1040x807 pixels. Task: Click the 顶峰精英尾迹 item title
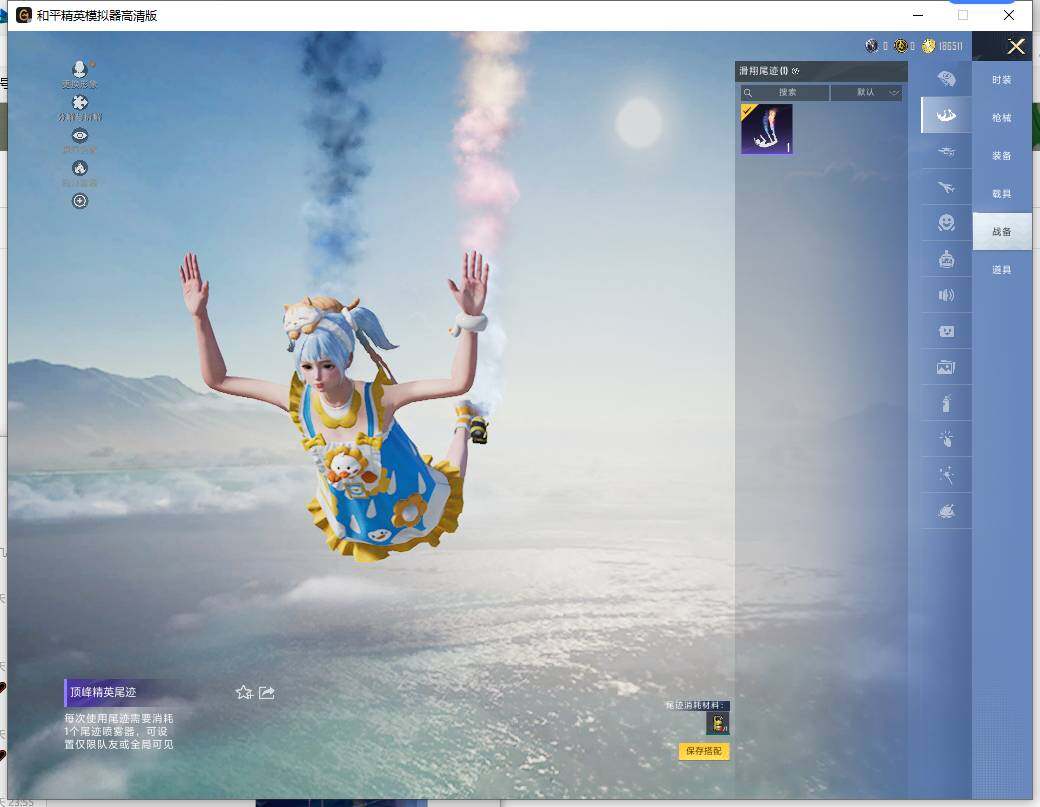coord(103,692)
